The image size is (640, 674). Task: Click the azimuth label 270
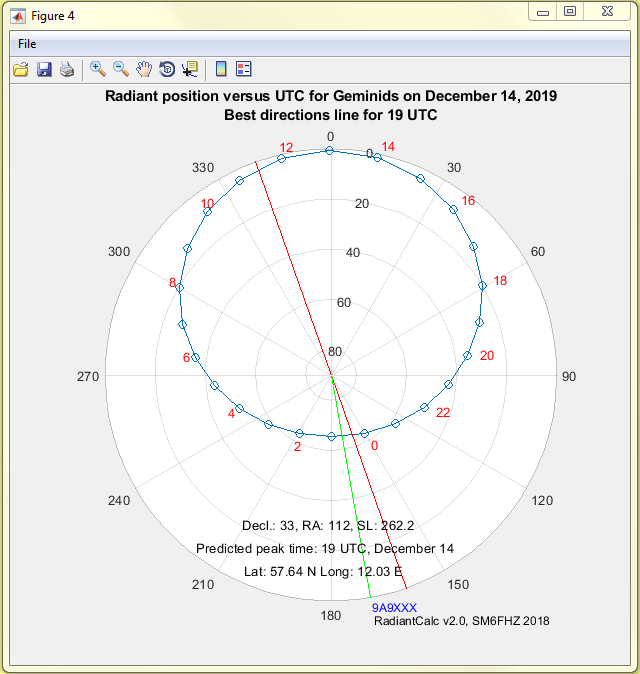pyautogui.click(x=88, y=377)
